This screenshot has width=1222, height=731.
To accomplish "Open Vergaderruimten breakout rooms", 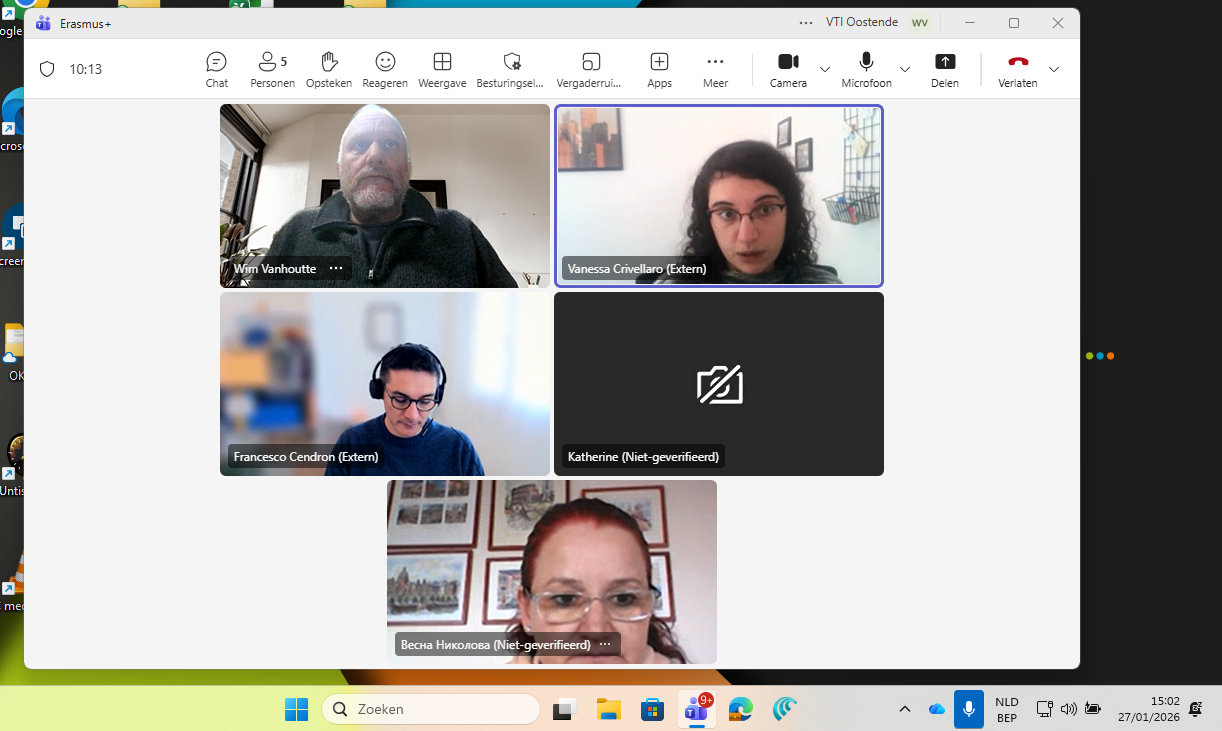I will 590,69.
